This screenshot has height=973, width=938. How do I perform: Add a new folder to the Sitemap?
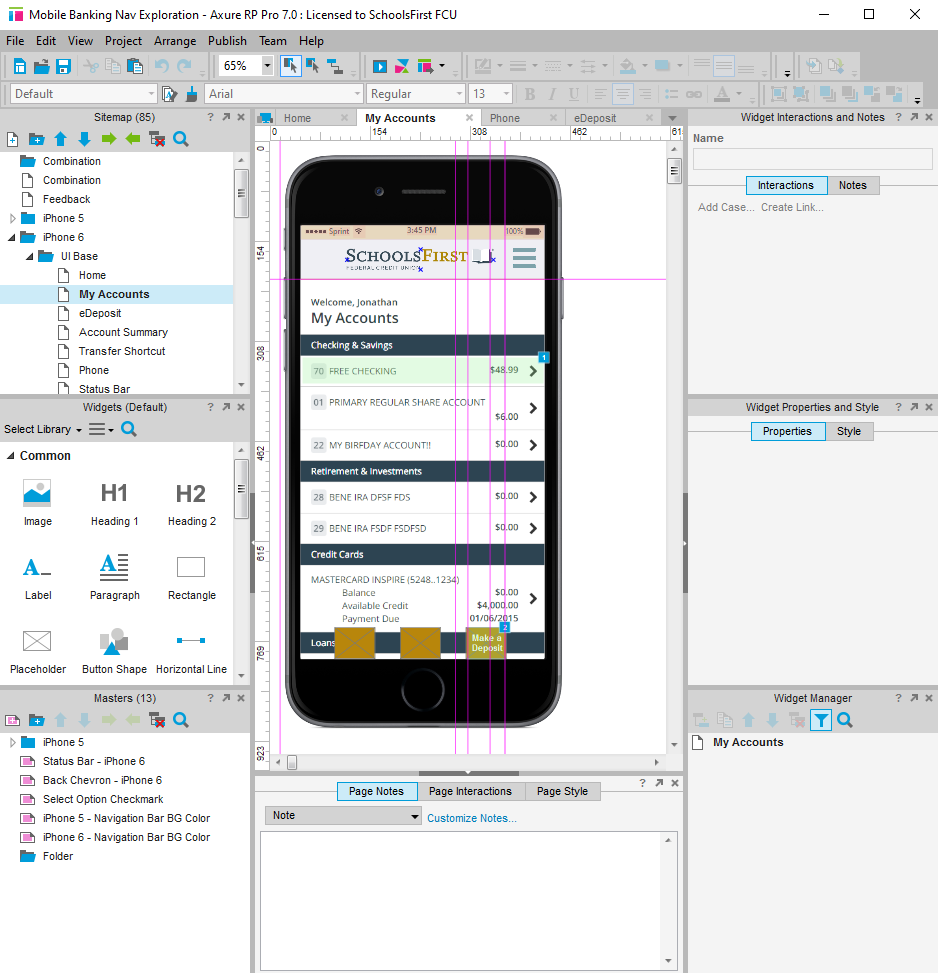click(x=37, y=139)
